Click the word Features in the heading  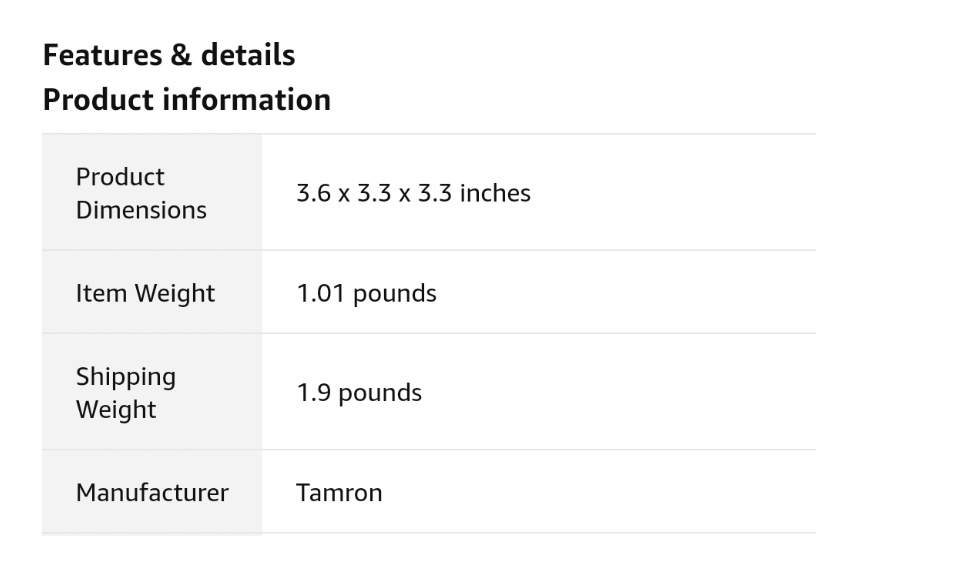[103, 55]
